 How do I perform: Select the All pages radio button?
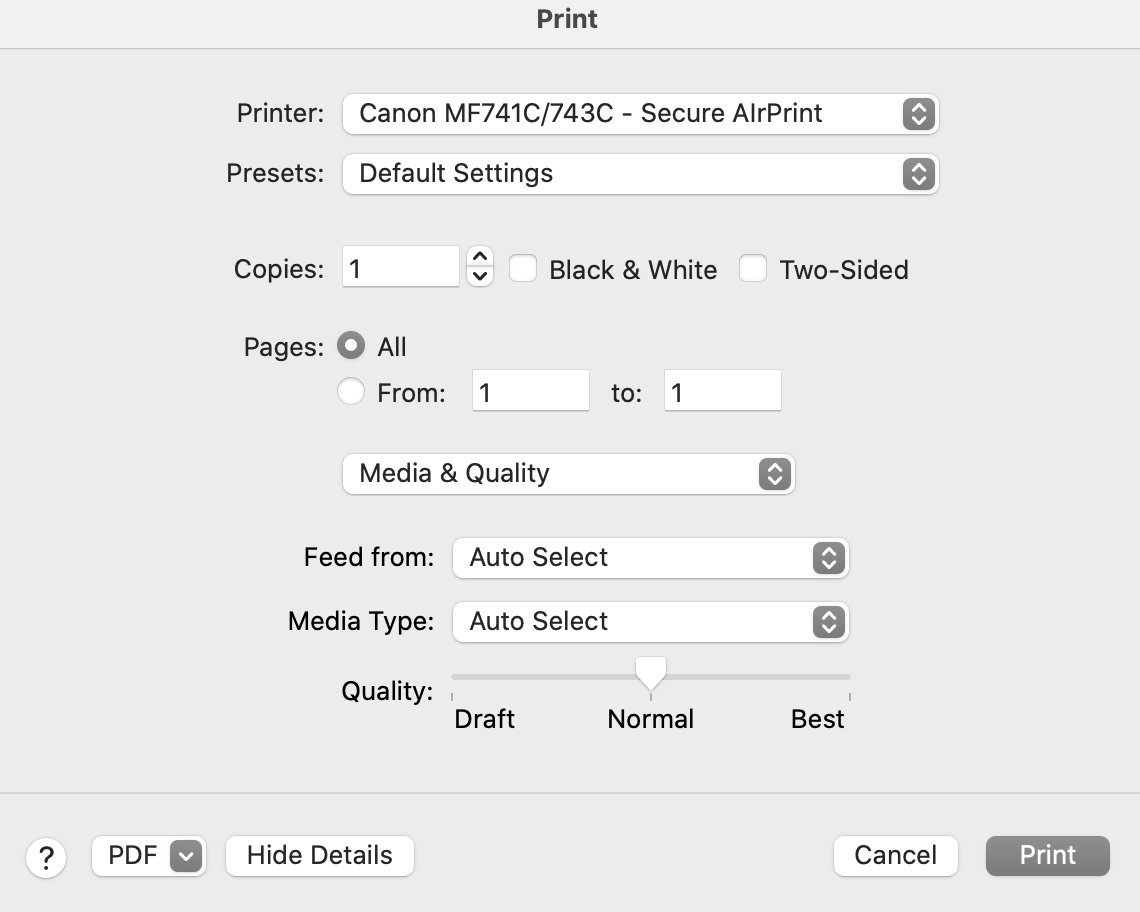pos(351,346)
